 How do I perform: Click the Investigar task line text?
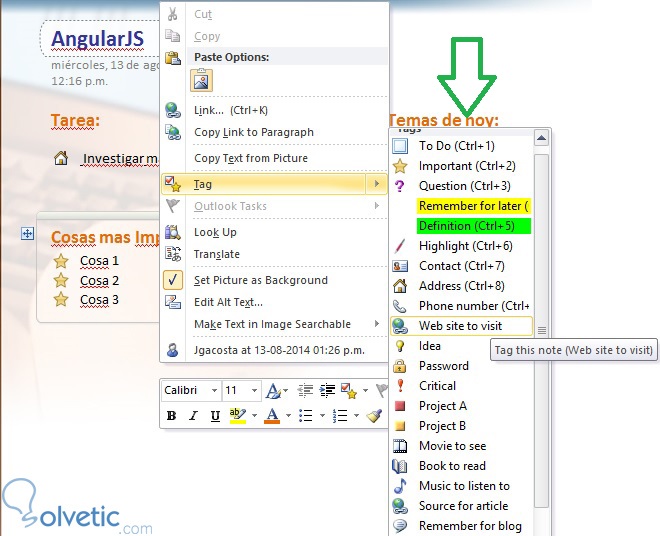pyautogui.click(x=120, y=159)
